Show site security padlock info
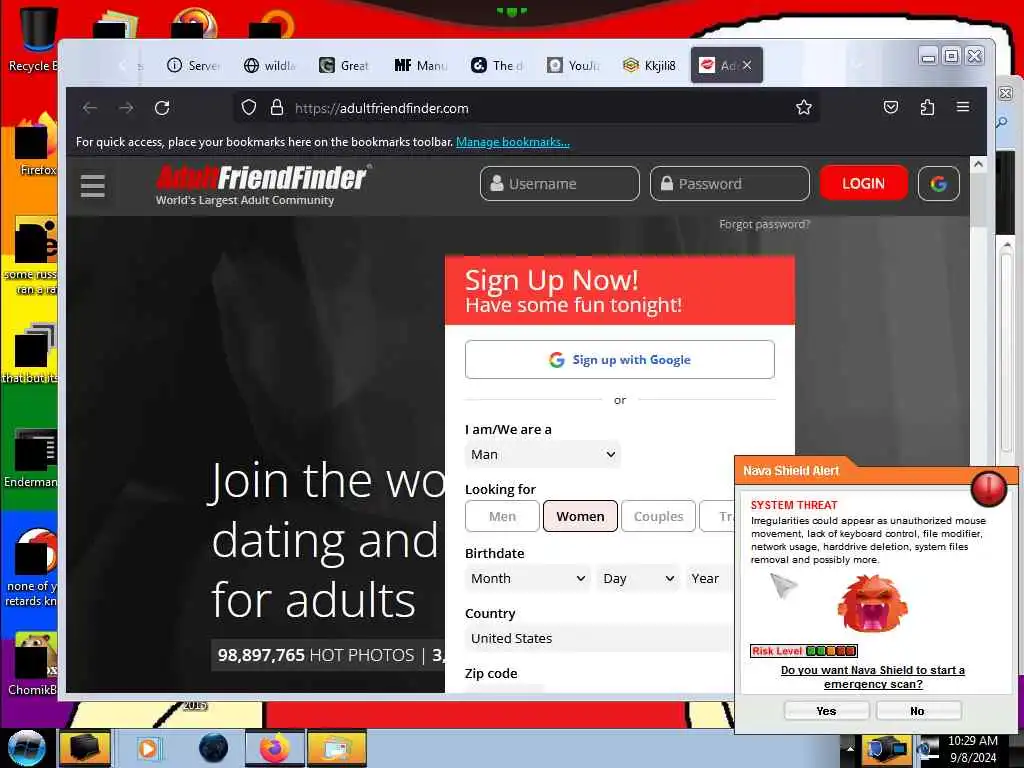1024x768 pixels. pos(277,108)
